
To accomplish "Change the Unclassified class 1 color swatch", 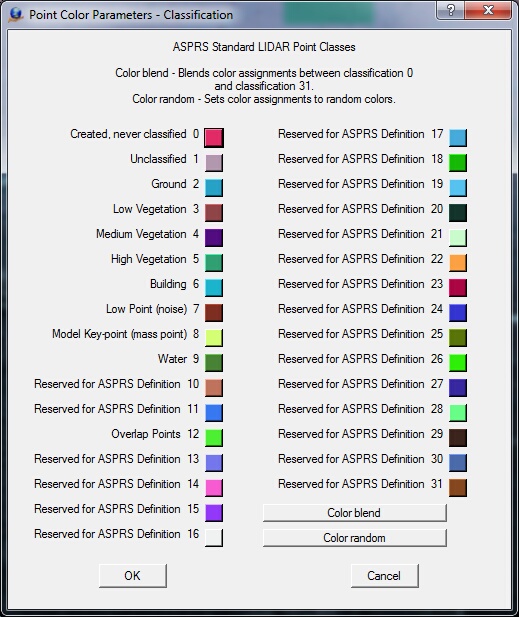I will [x=214, y=163].
